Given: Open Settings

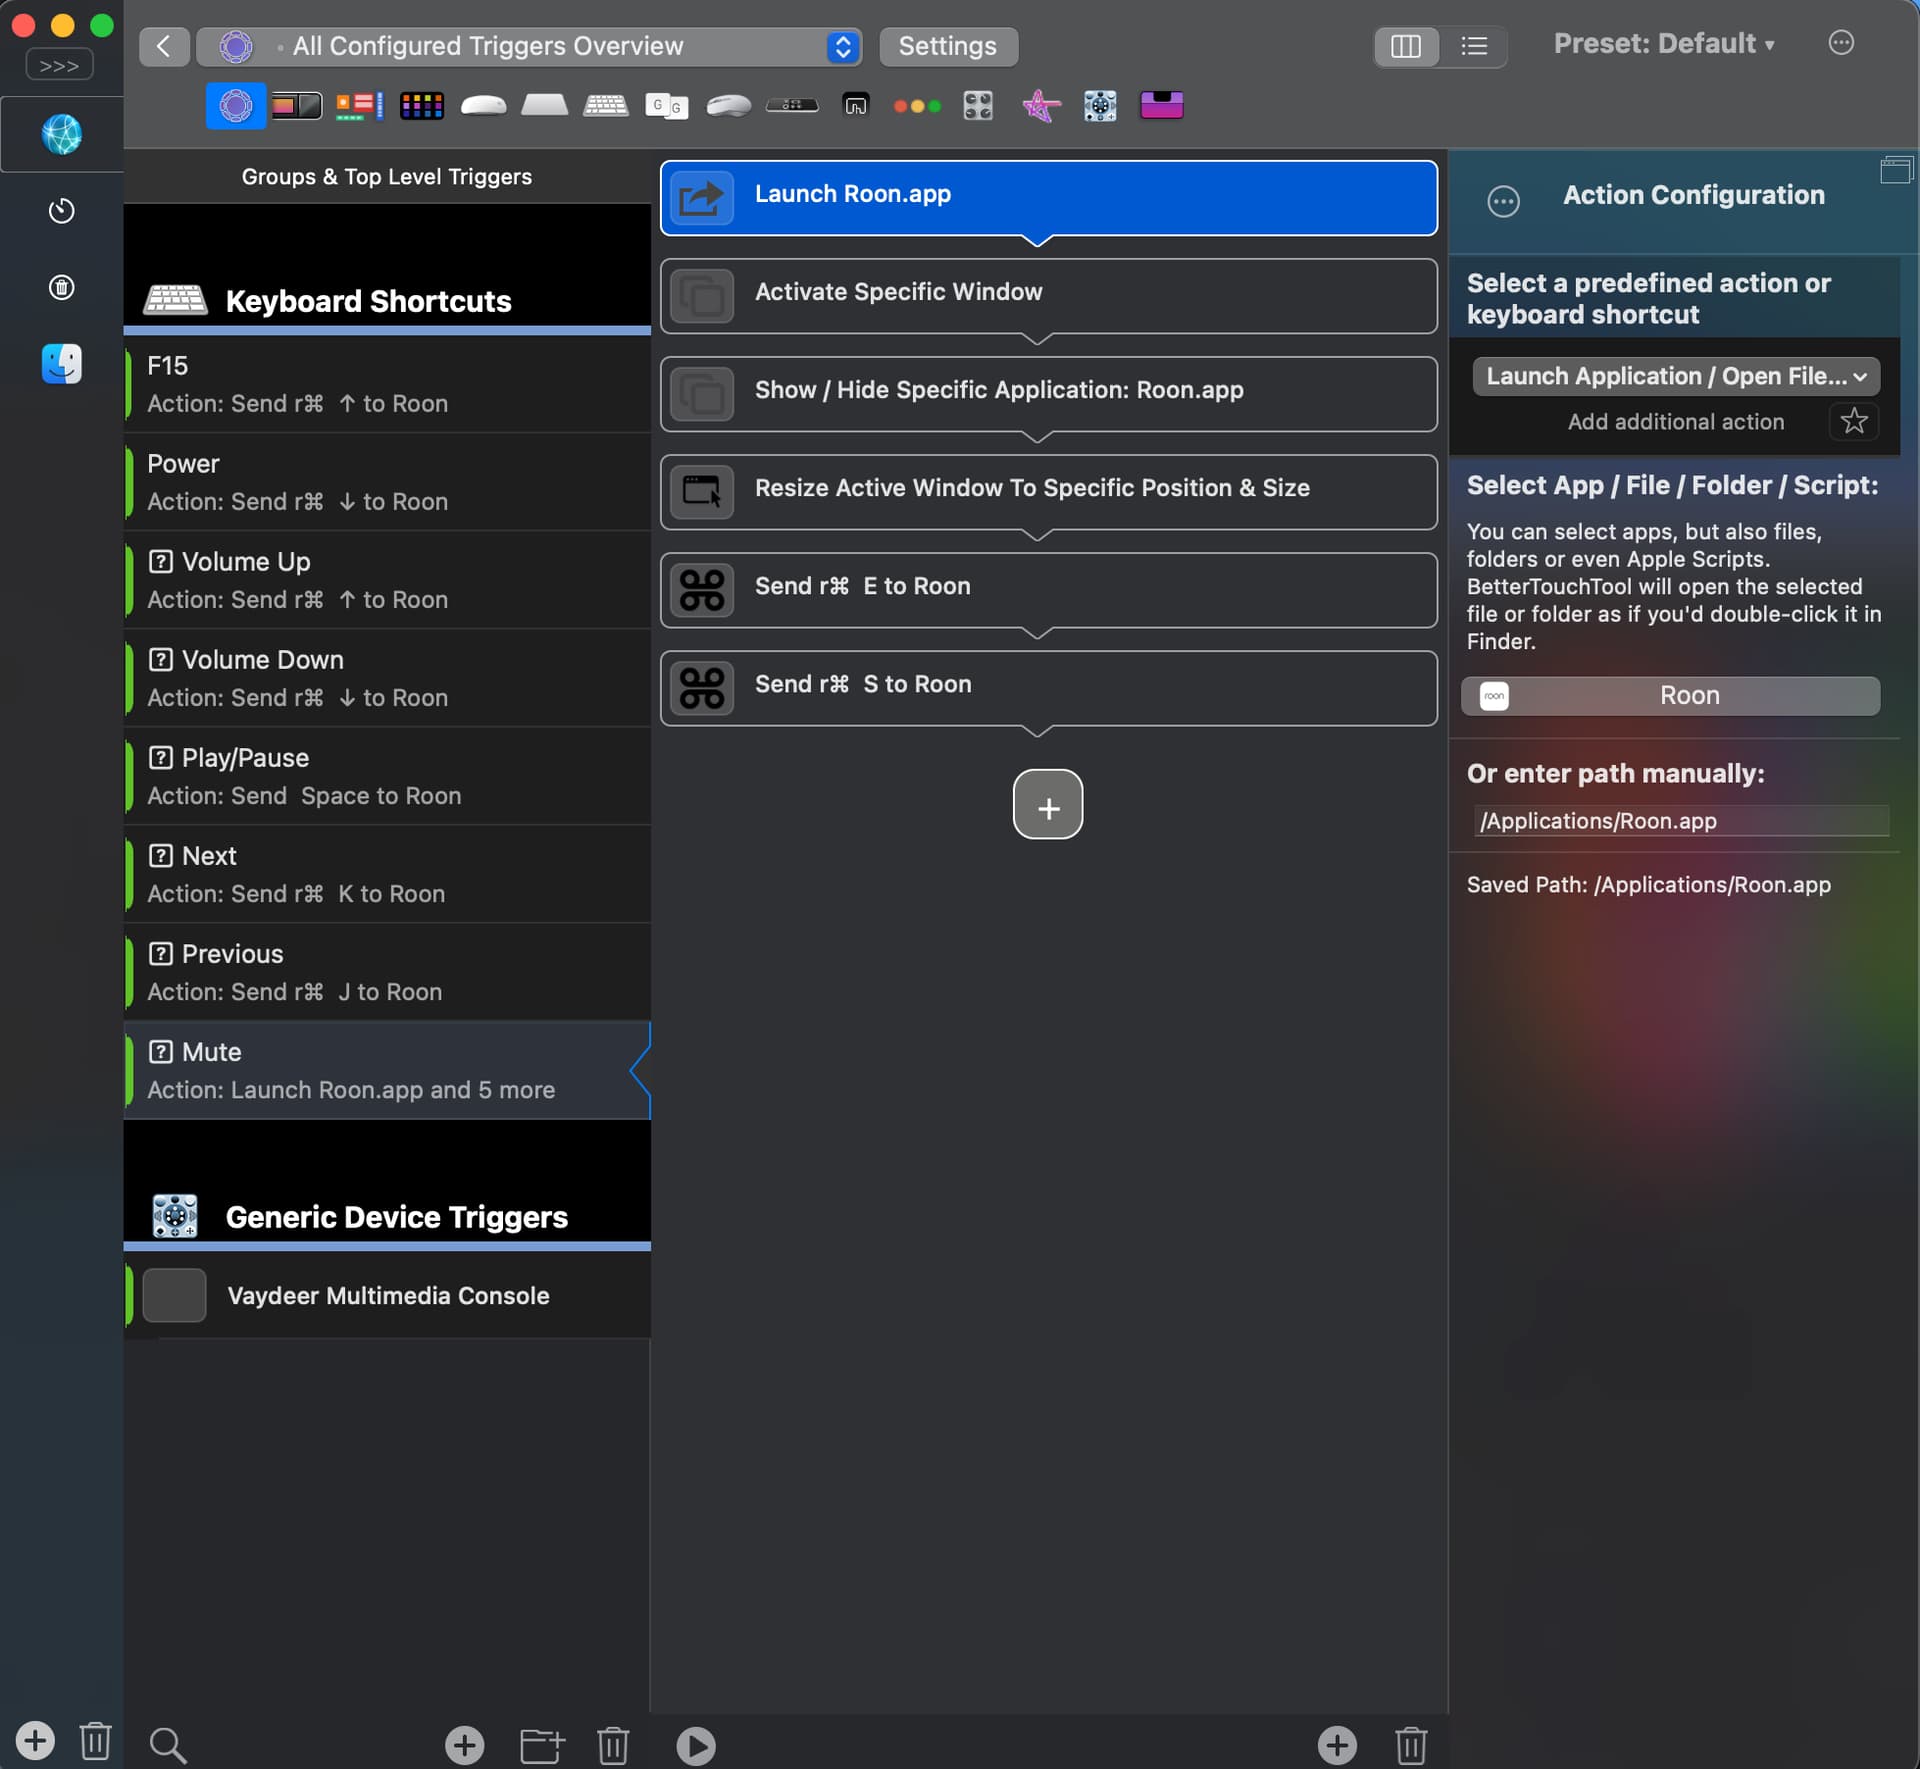Looking at the screenshot, I should (x=947, y=46).
